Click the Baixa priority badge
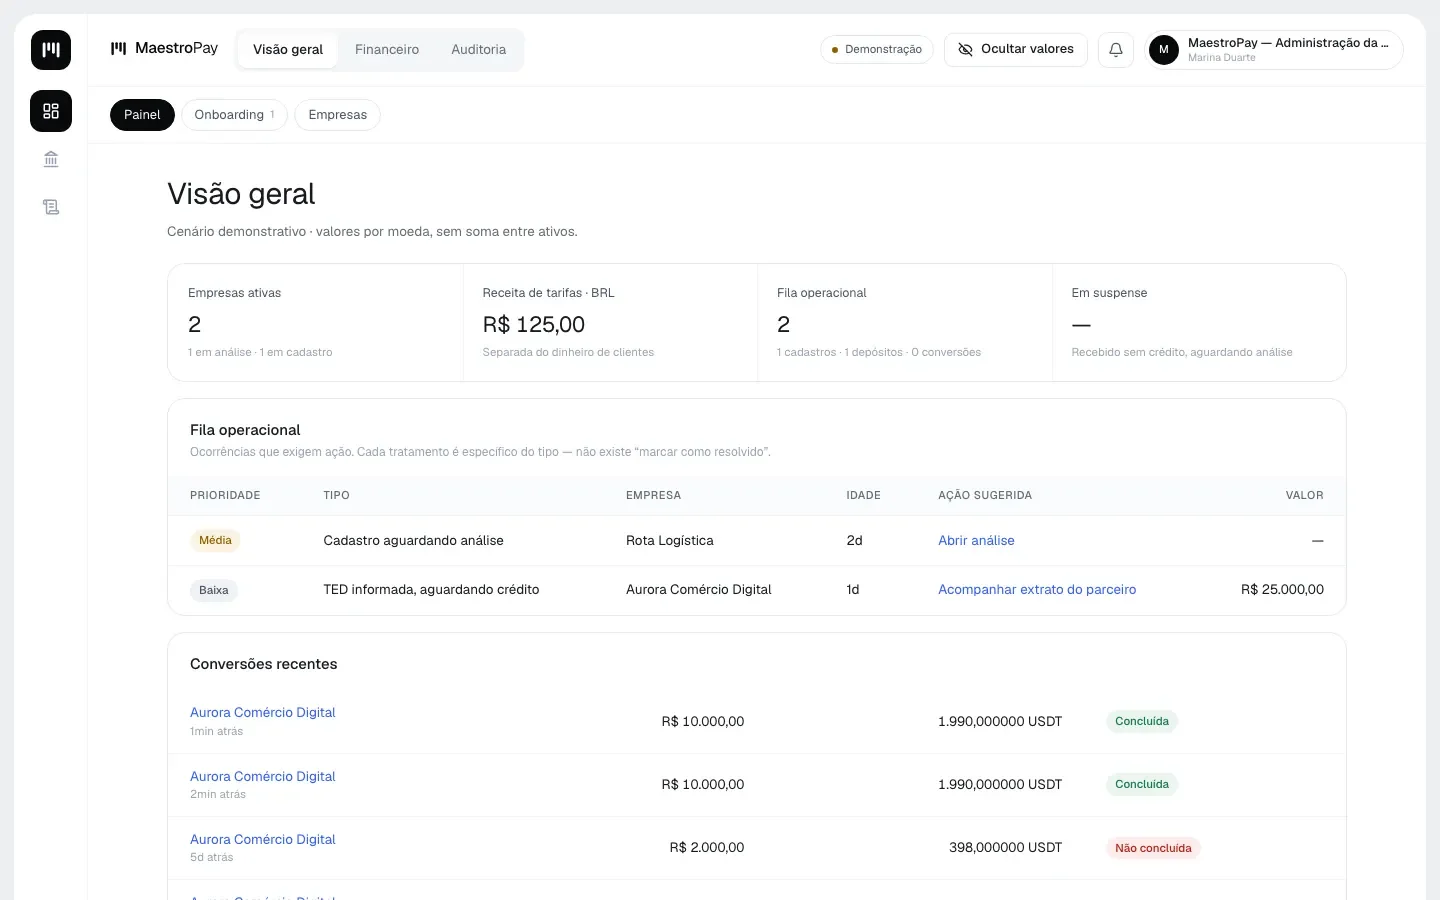 [214, 590]
